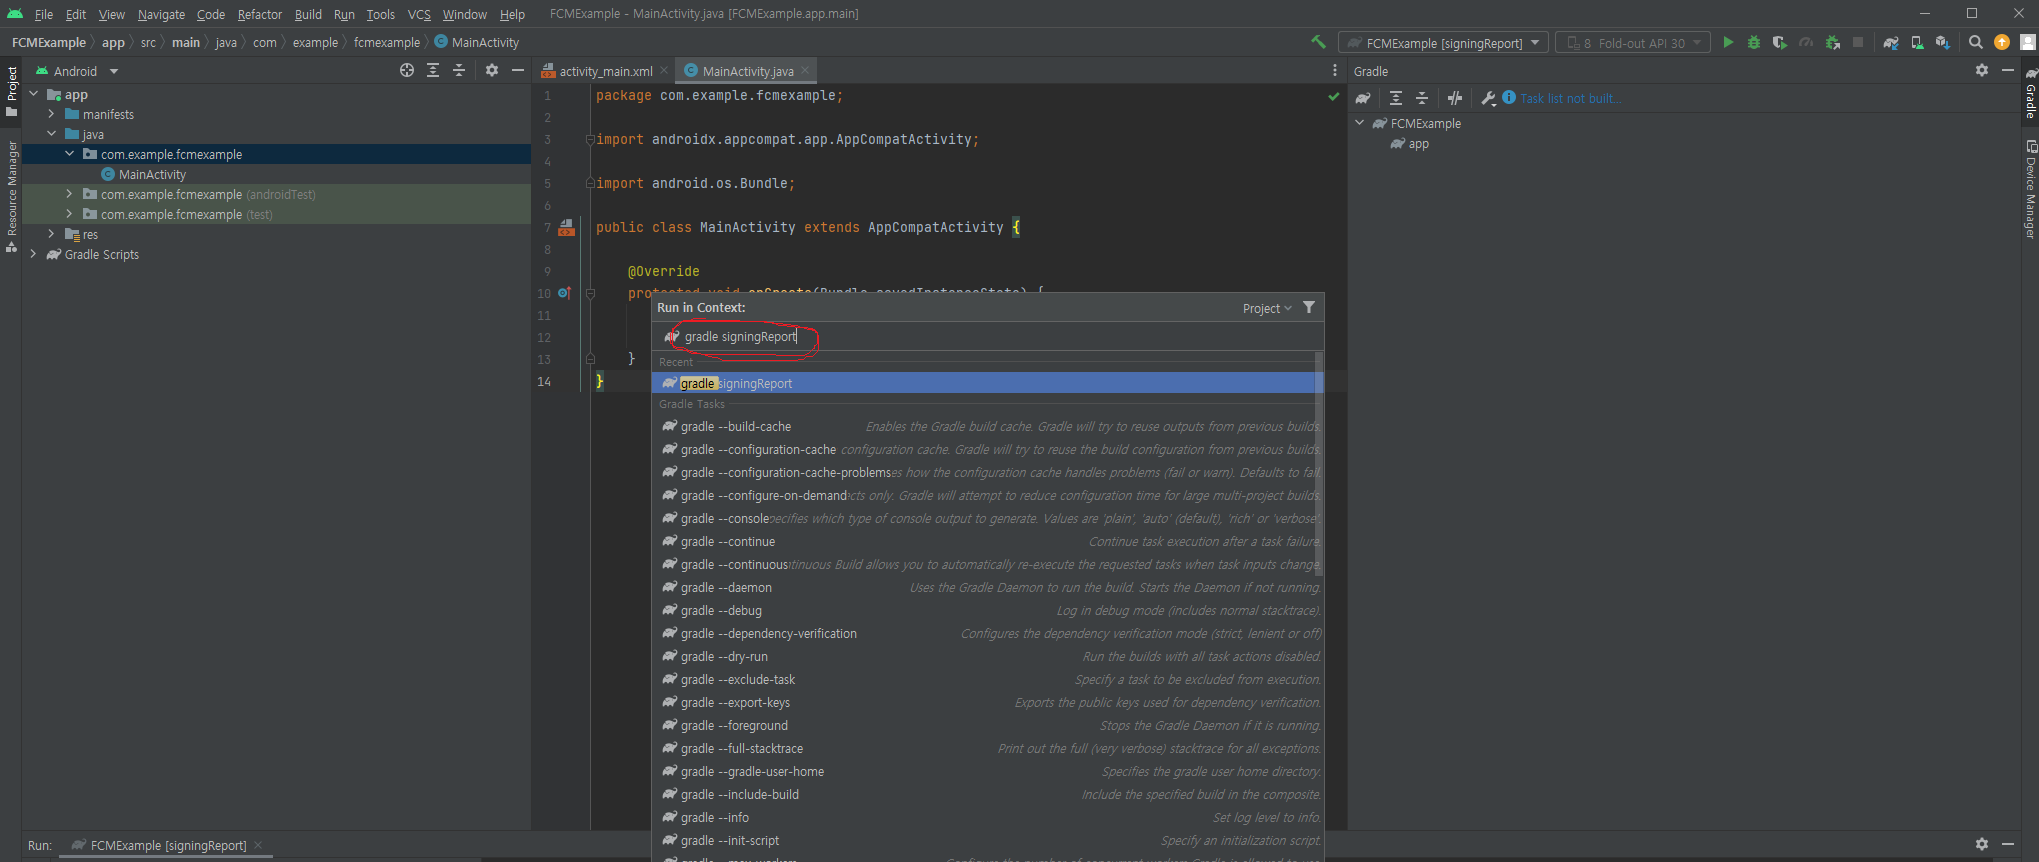The image size is (2039, 862).
Task: Choose gradle --dry-run task option
Action: (x=987, y=656)
